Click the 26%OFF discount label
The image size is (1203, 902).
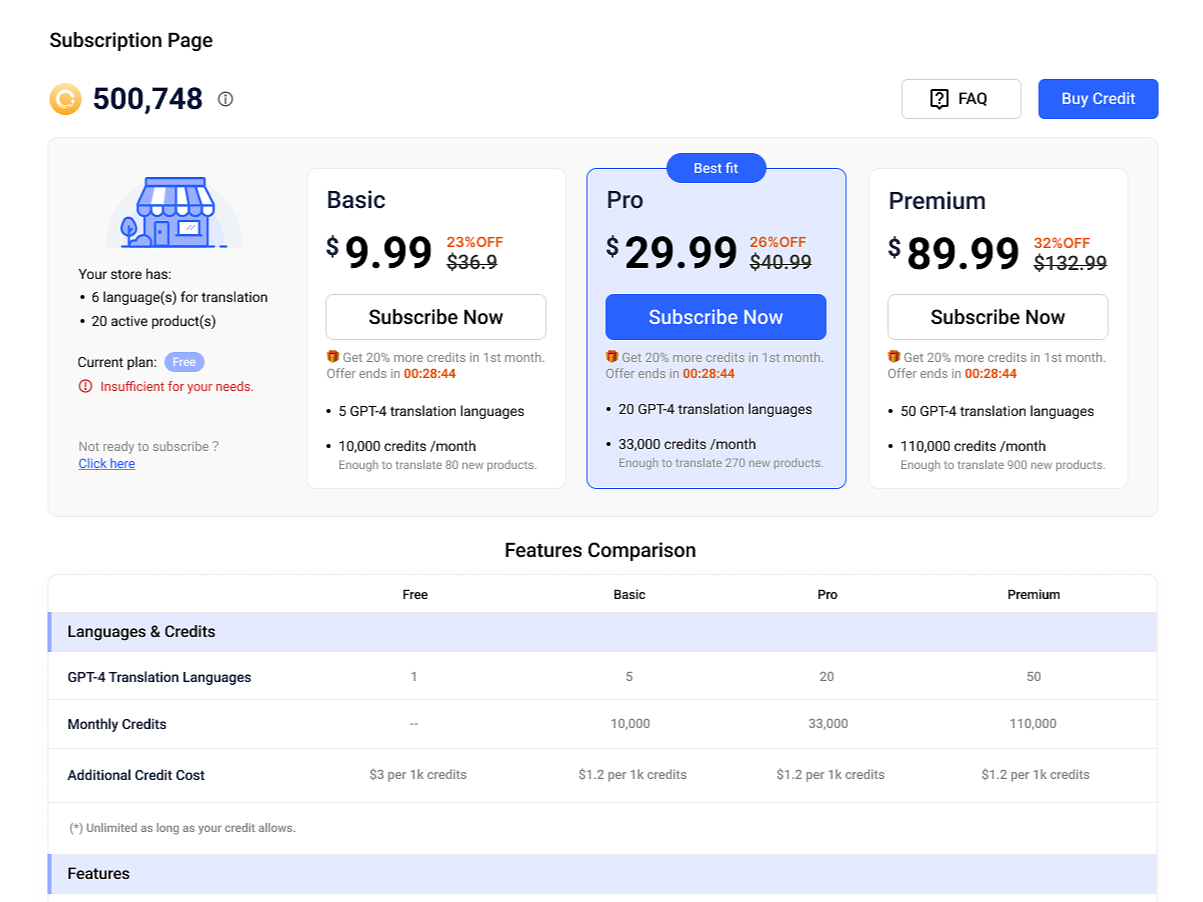[778, 242]
